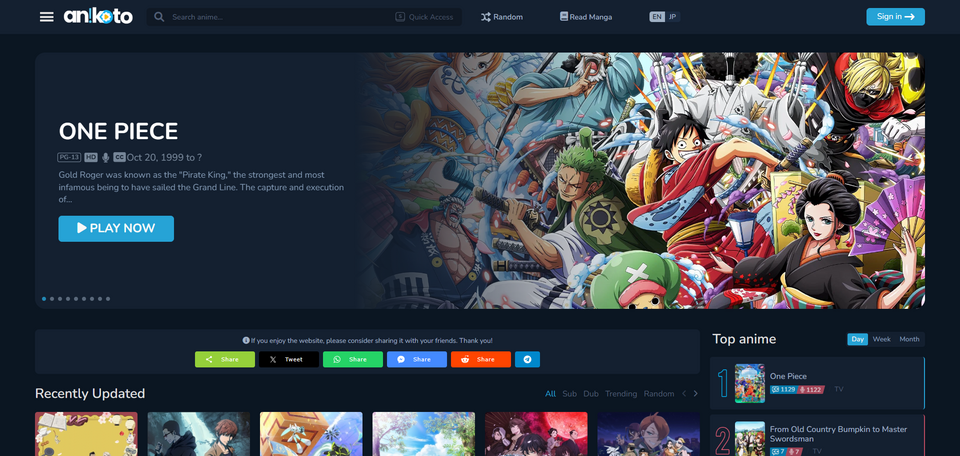Screen dimensions: 960x456
Task: Select the All tab in Recently Updated
Action: point(550,394)
